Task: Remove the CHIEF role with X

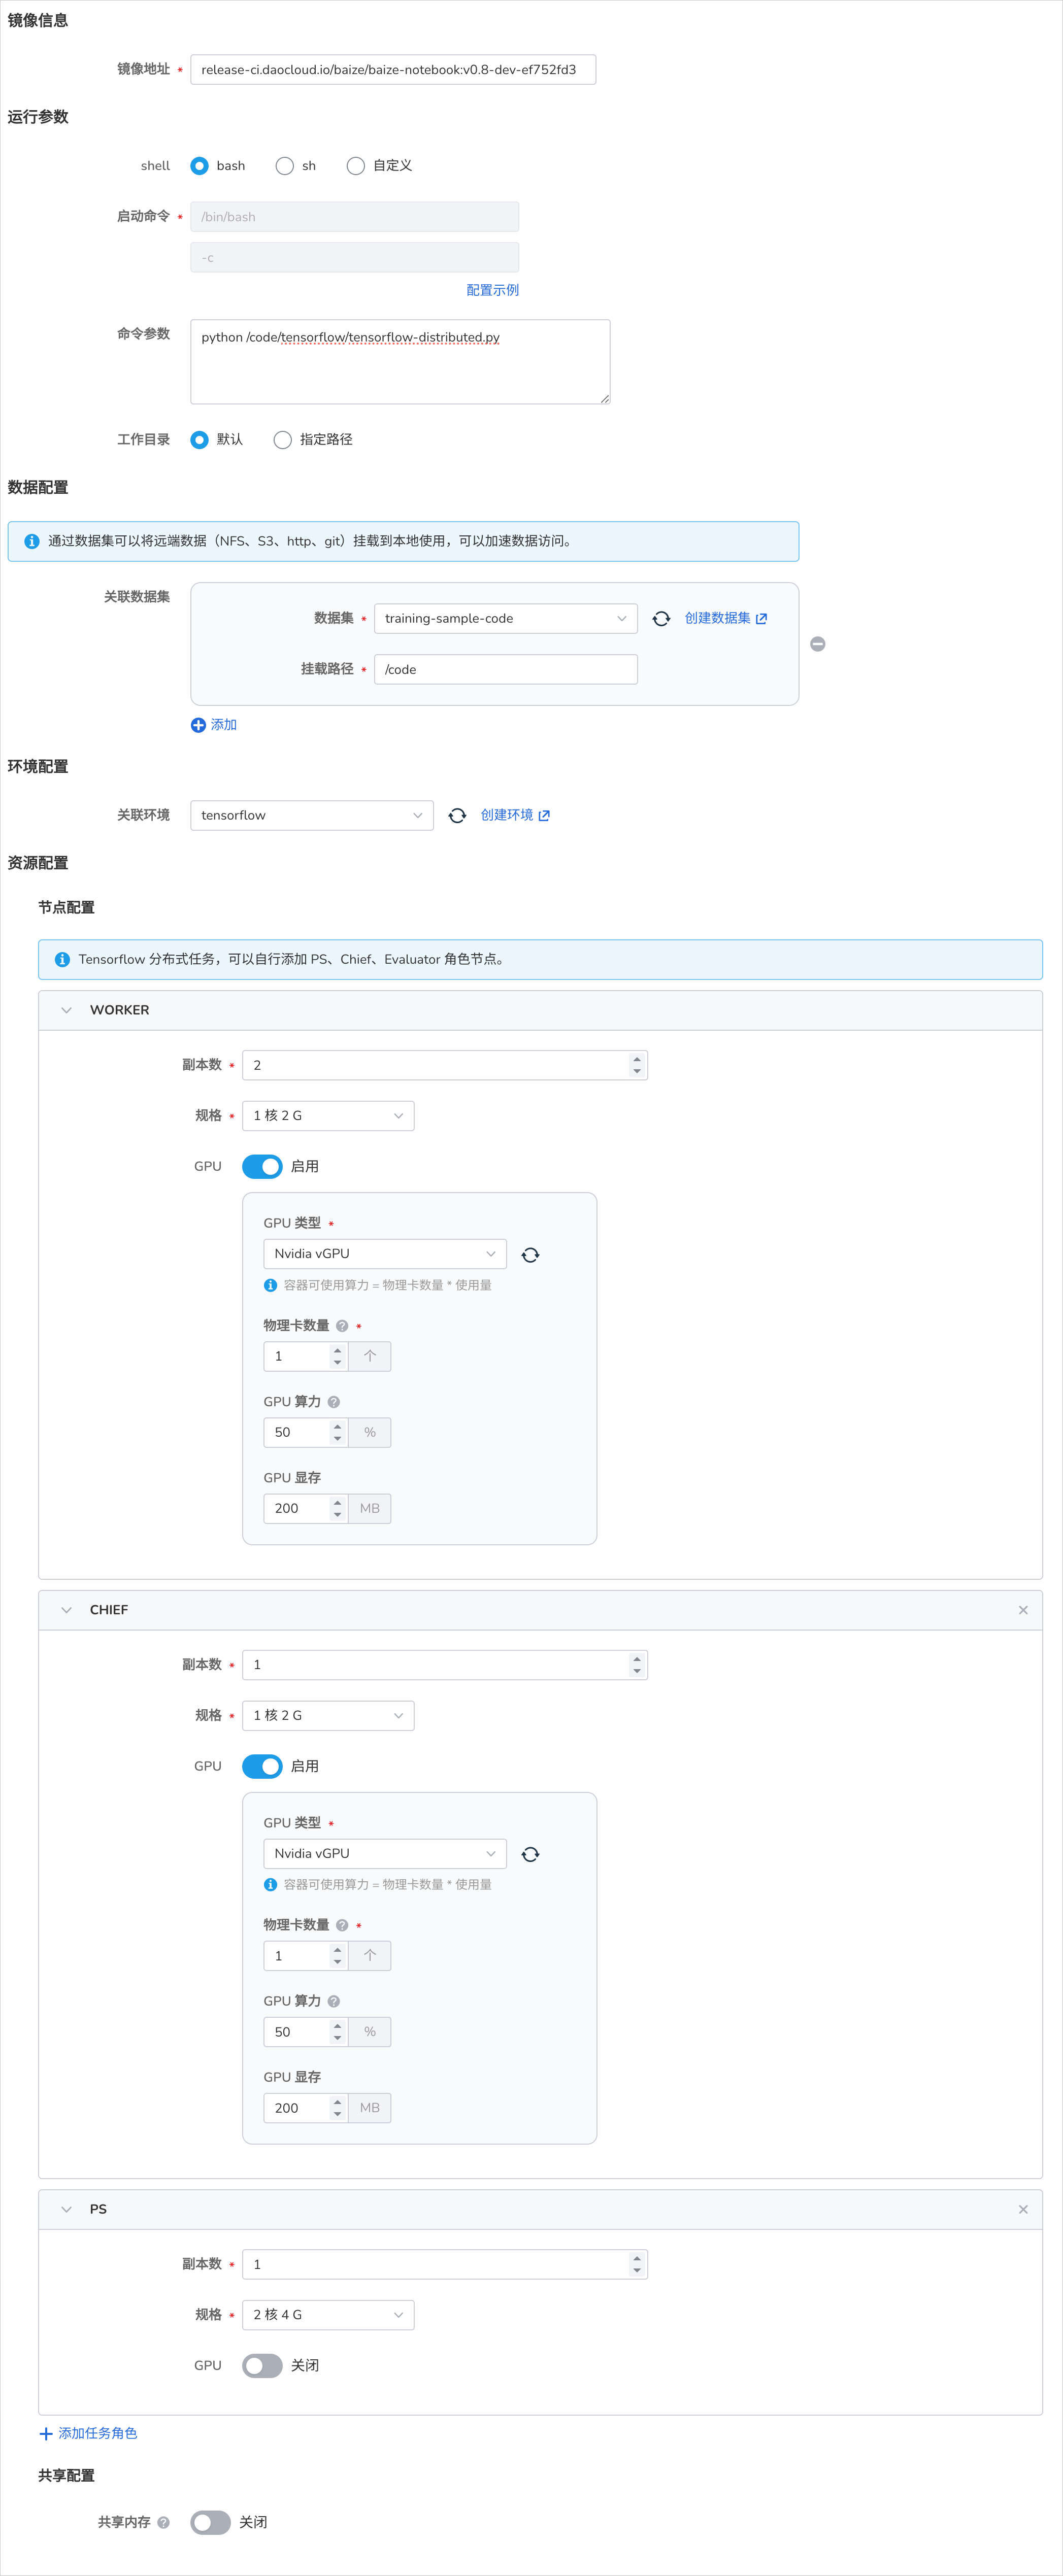Action: click(x=1023, y=1610)
